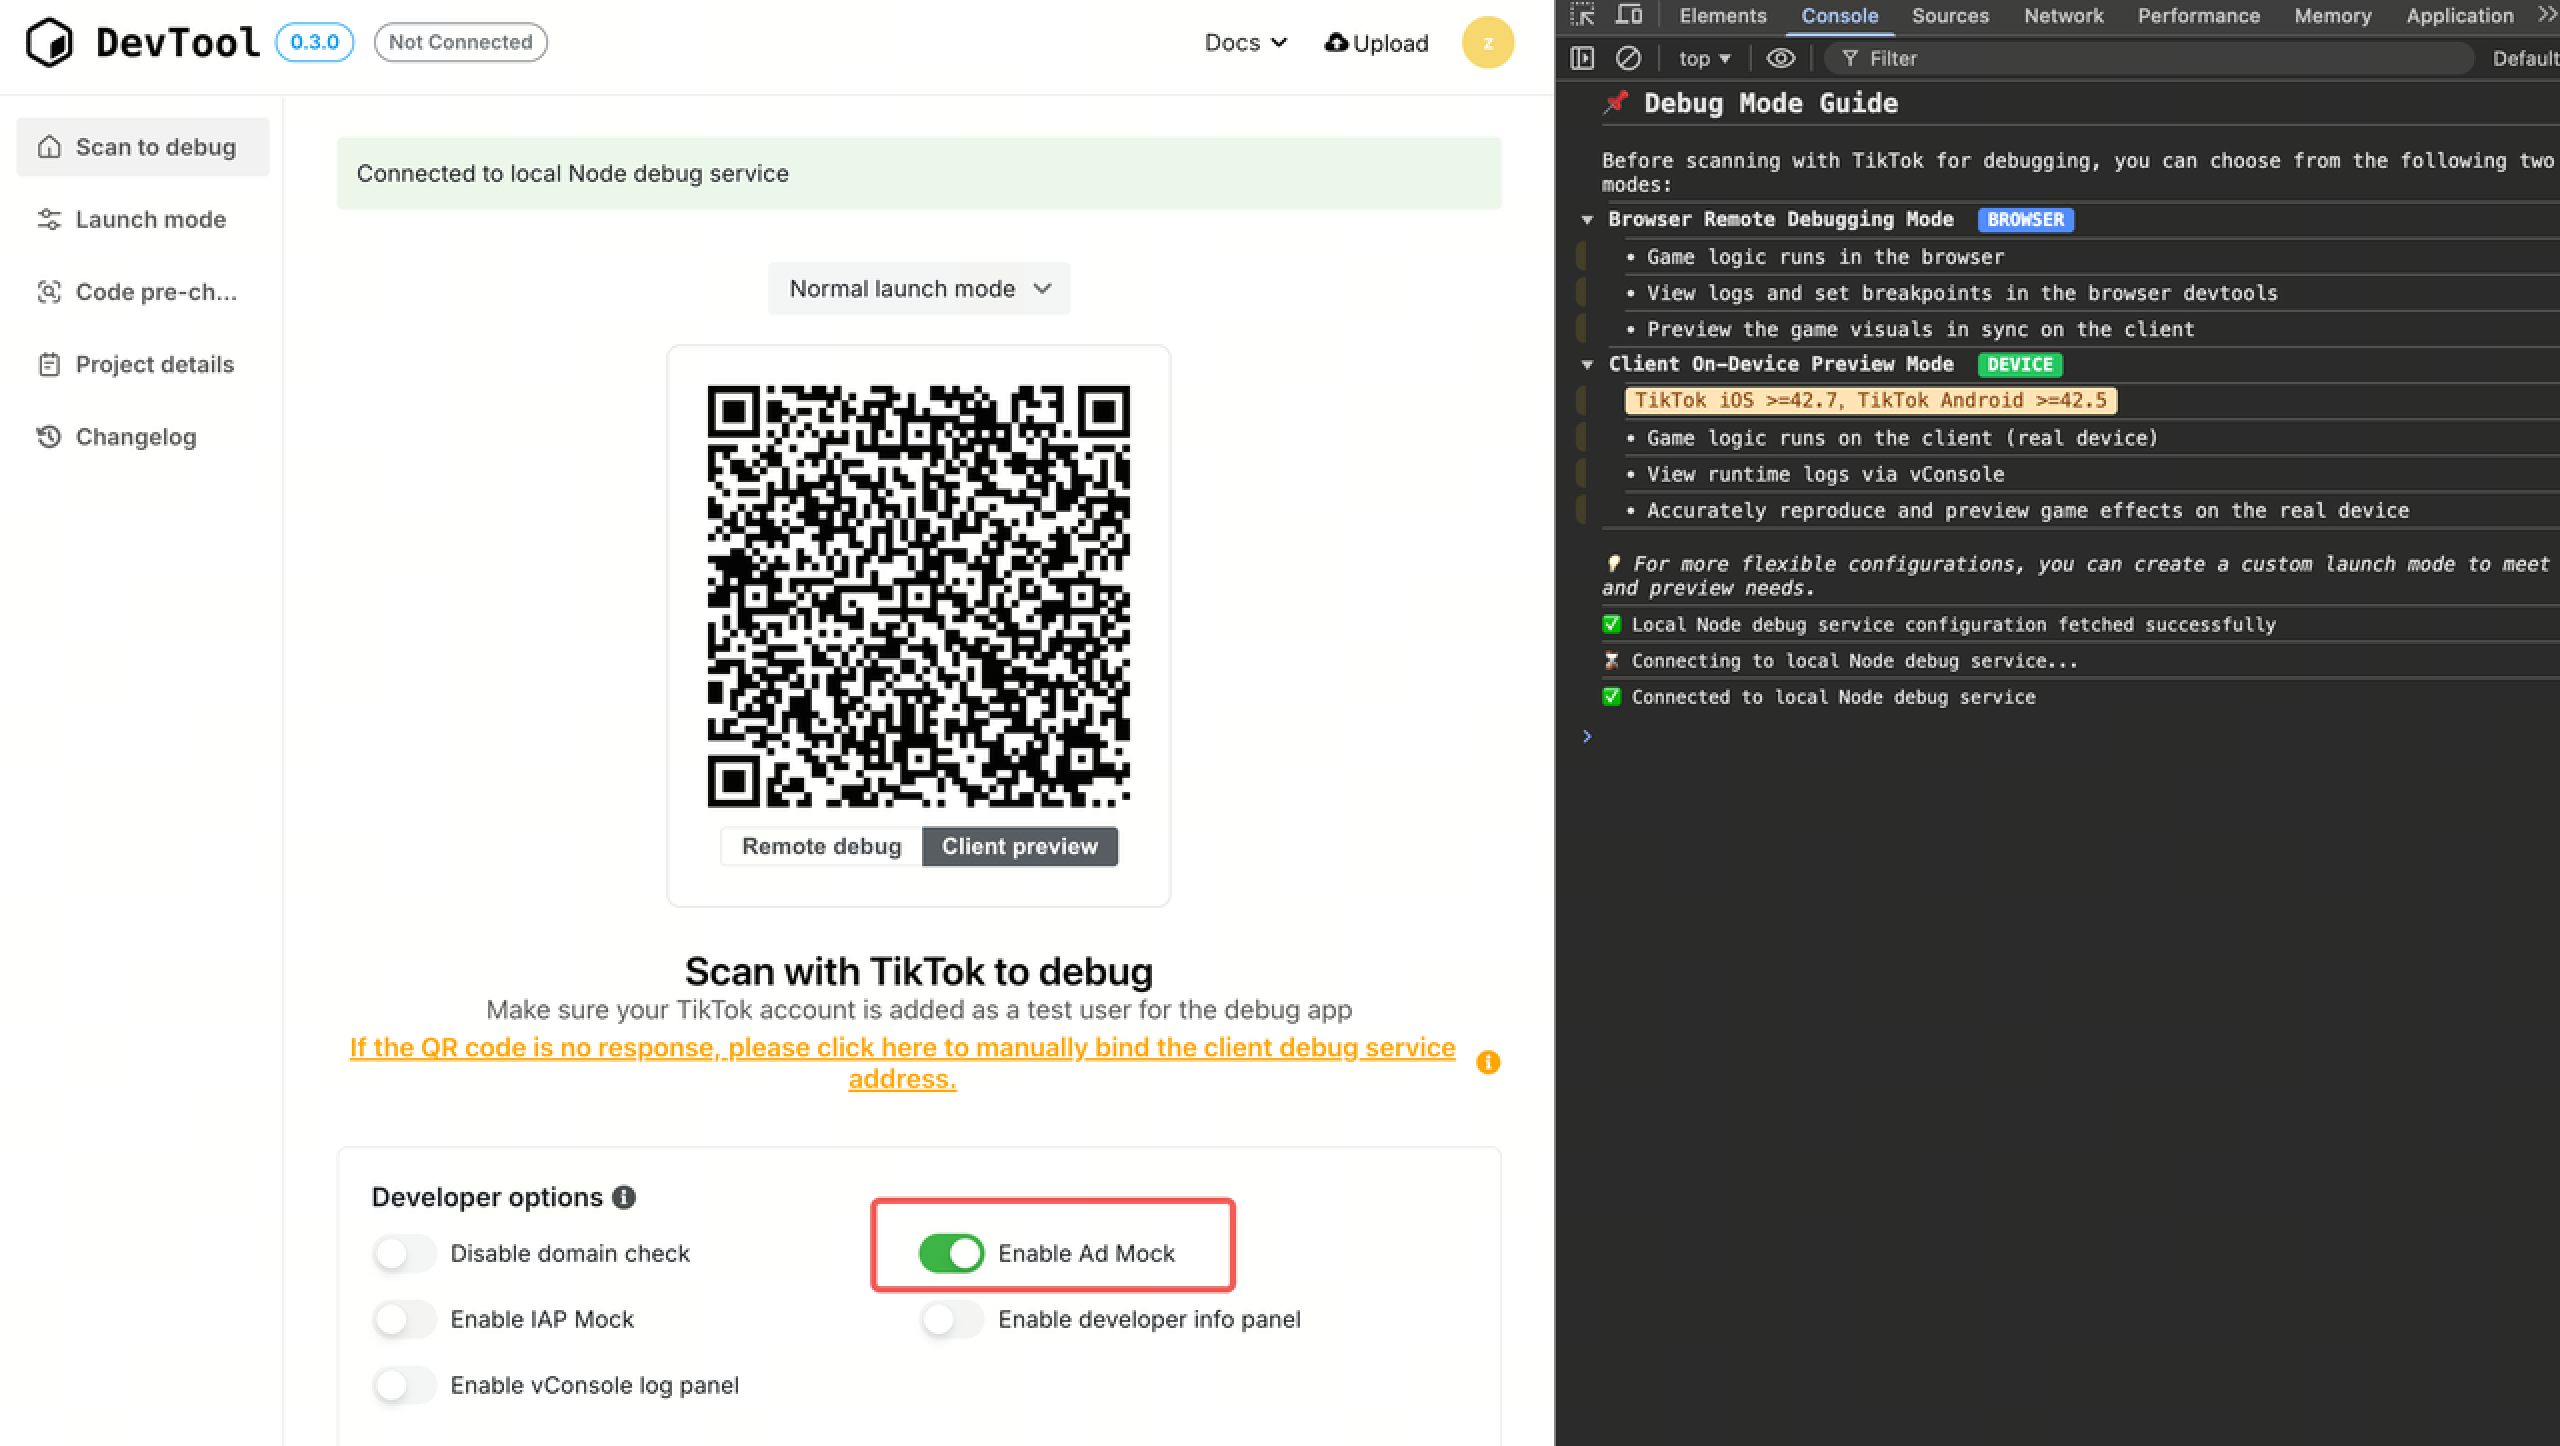Toggle Disable domain check switch

404,1253
